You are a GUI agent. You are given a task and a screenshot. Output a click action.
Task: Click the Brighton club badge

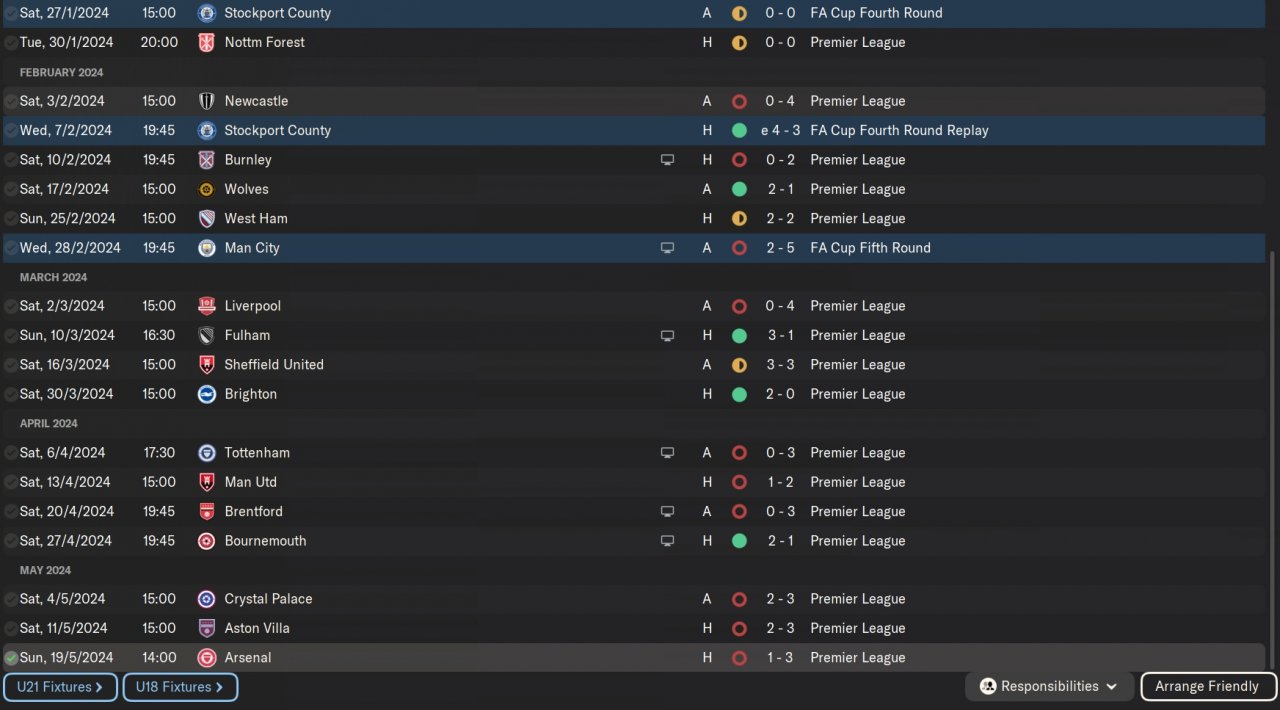[207, 394]
